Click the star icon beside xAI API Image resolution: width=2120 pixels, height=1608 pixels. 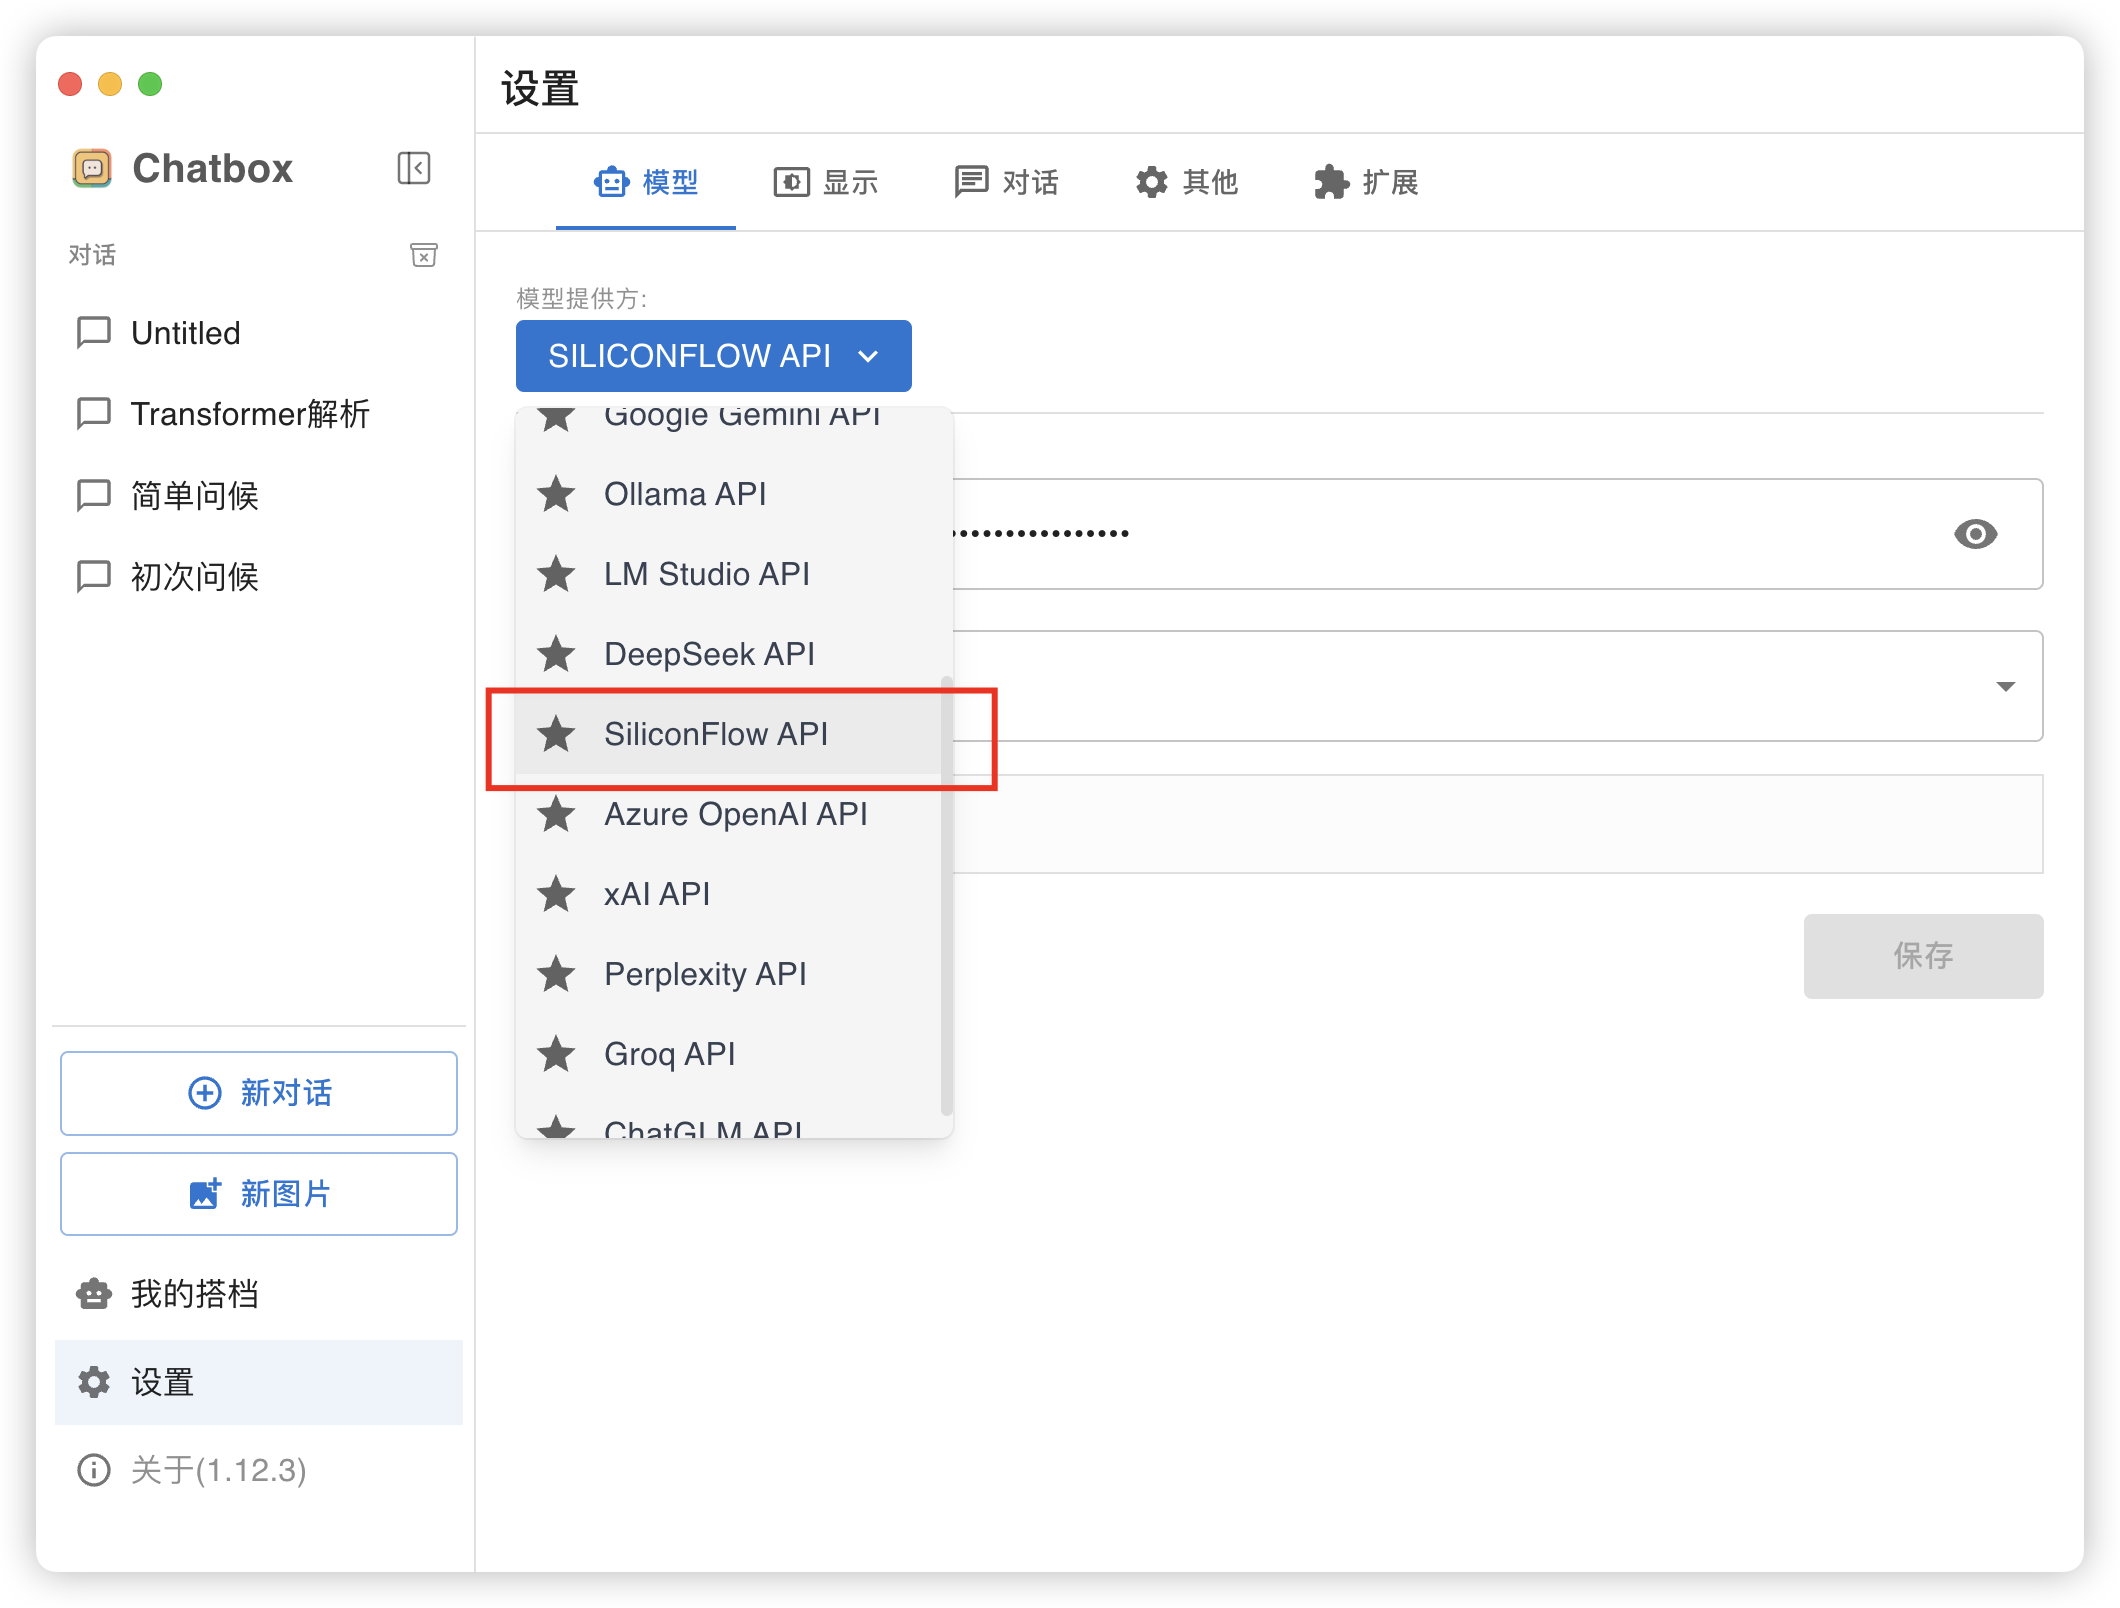tap(556, 894)
